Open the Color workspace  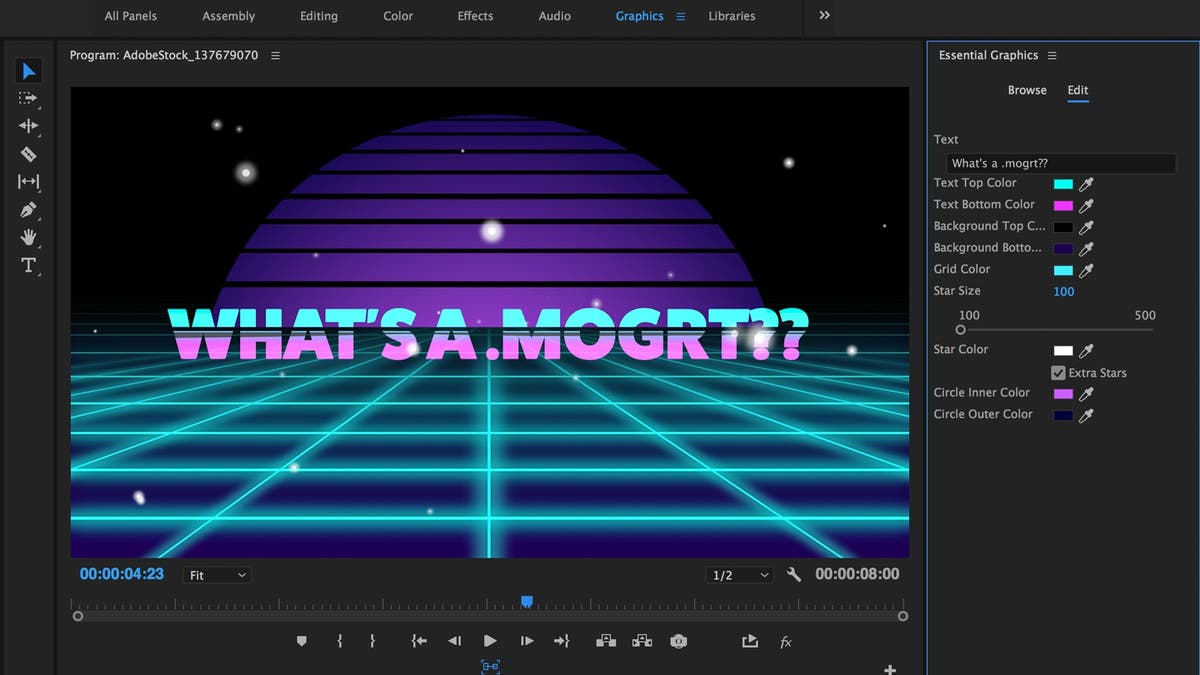tap(397, 16)
